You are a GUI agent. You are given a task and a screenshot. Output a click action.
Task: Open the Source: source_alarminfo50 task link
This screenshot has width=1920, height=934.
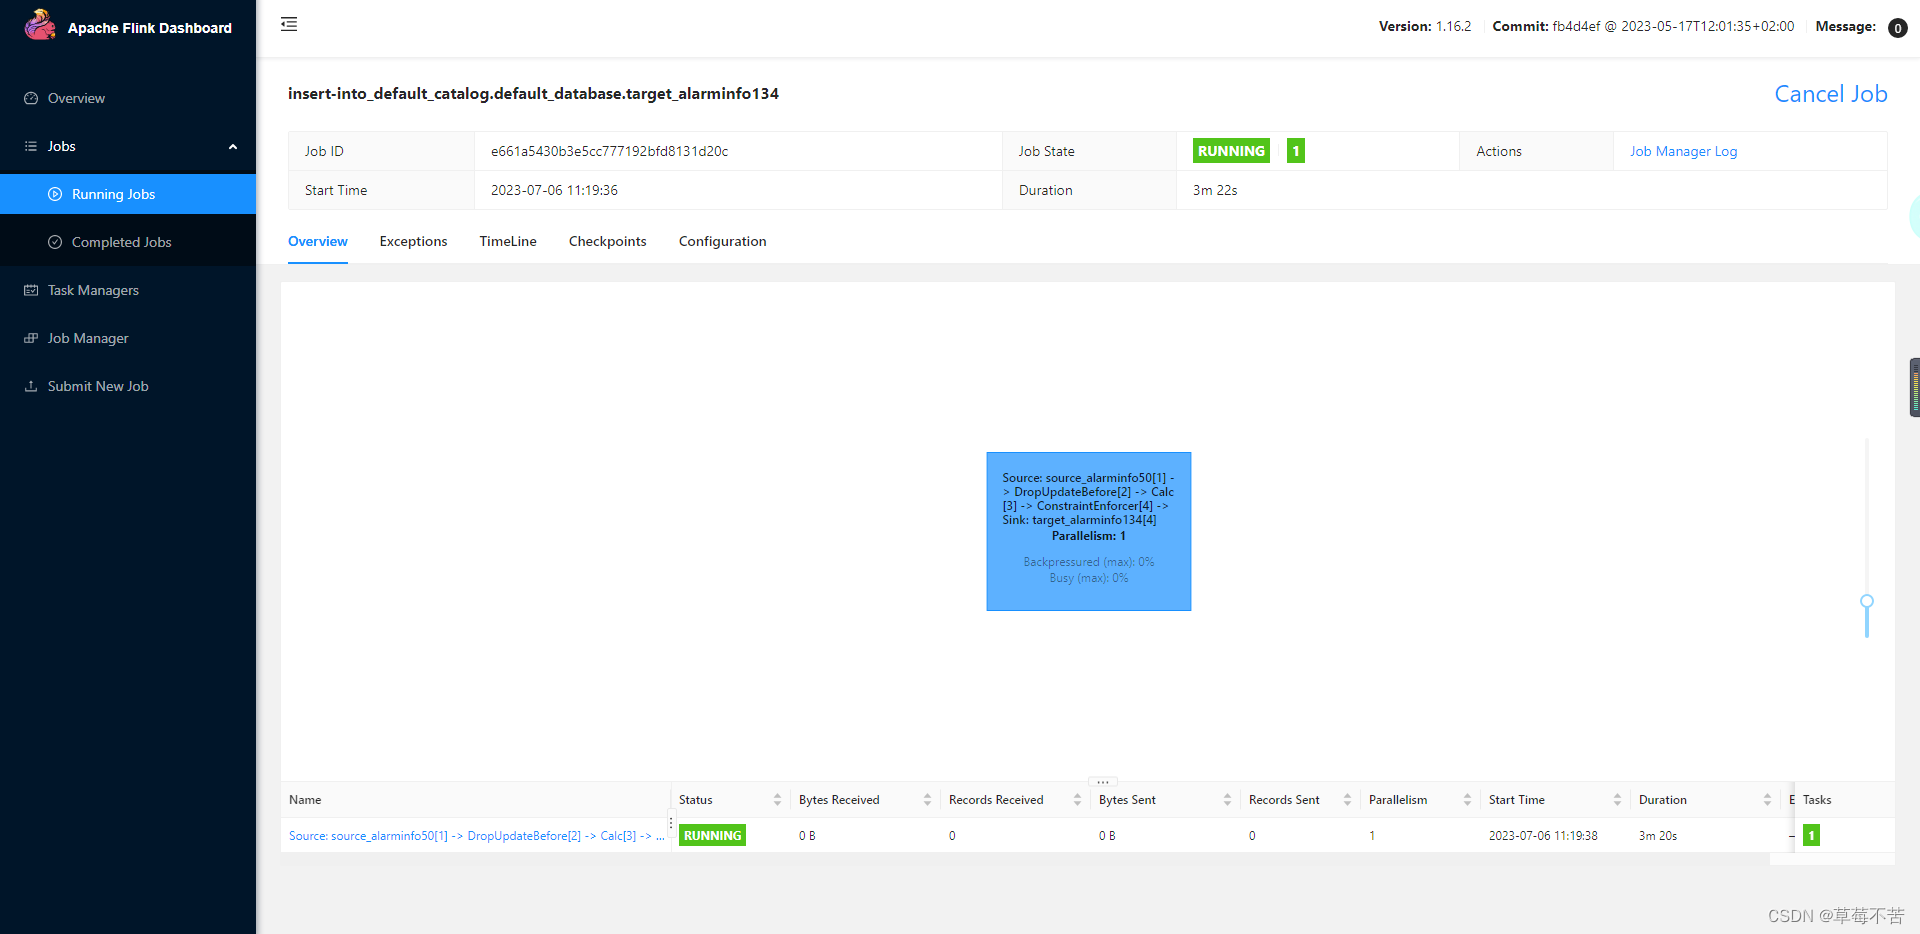pyautogui.click(x=476, y=836)
